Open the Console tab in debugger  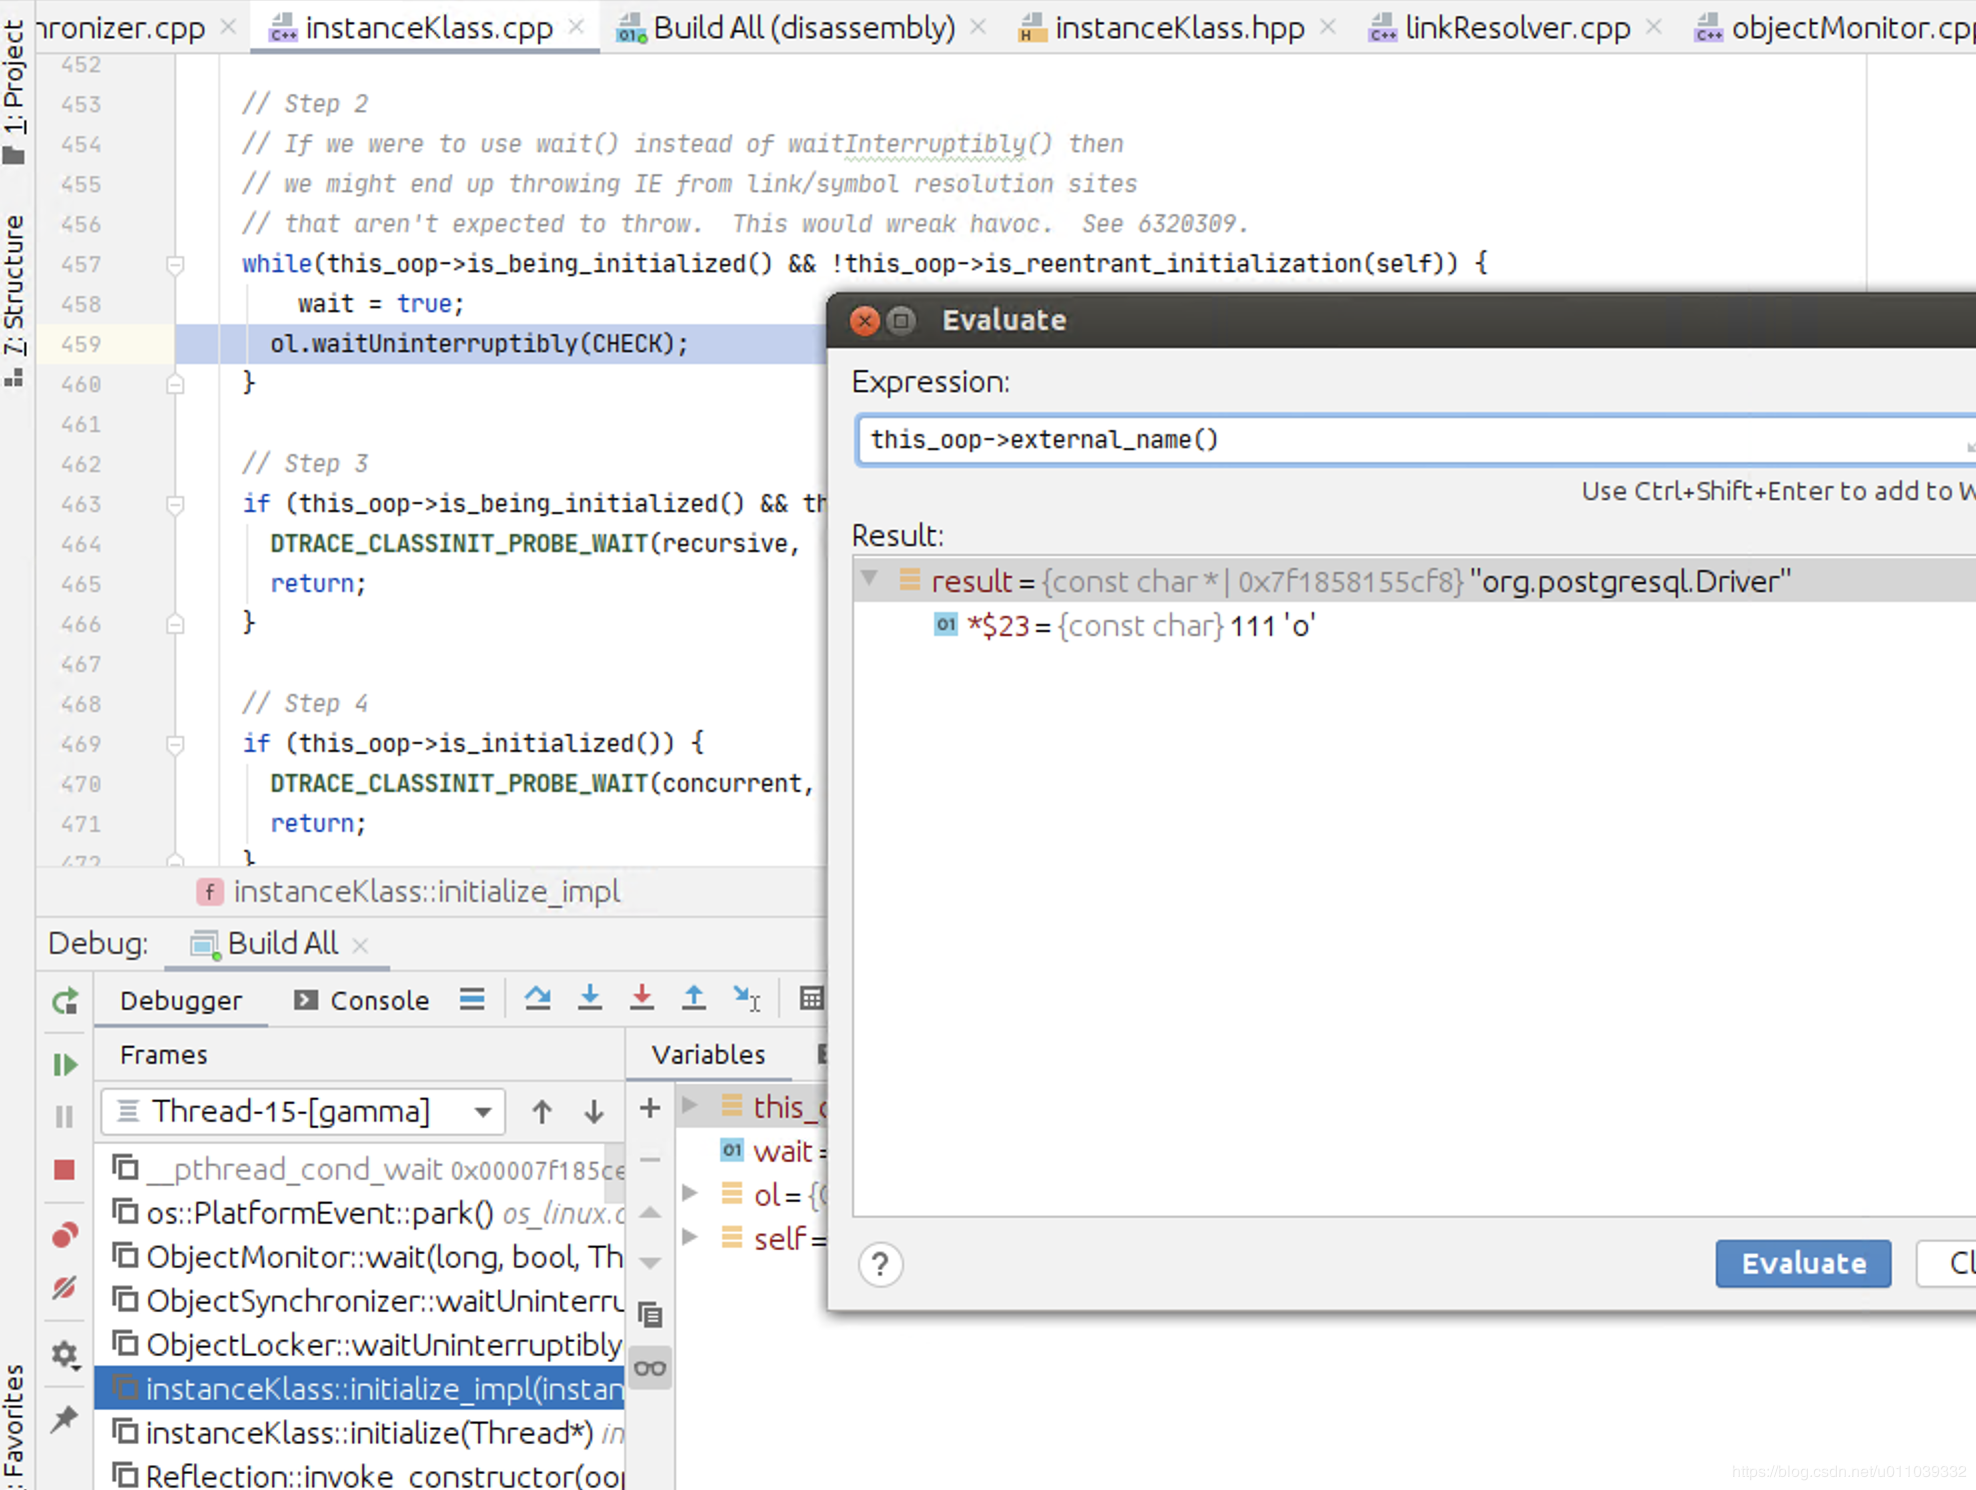pos(362,1000)
